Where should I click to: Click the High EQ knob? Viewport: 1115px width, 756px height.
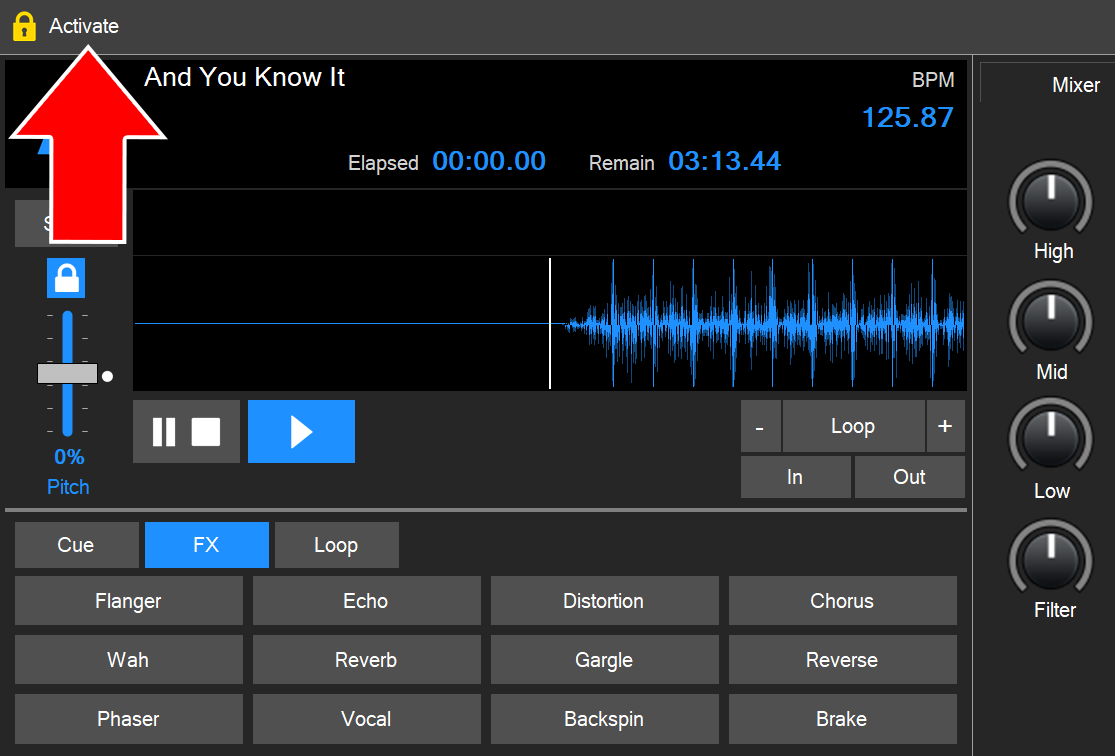[1051, 201]
